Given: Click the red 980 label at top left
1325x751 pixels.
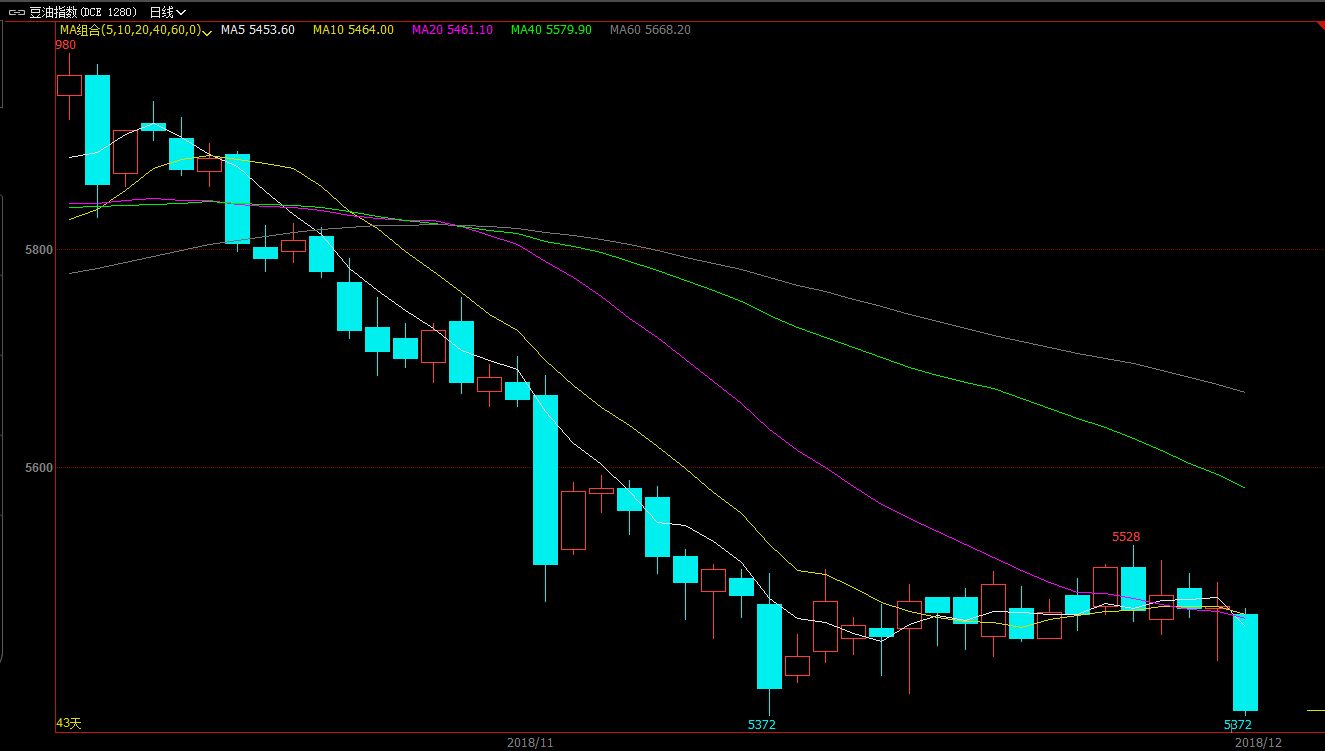Looking at the screenshot, I should point(65,45).
